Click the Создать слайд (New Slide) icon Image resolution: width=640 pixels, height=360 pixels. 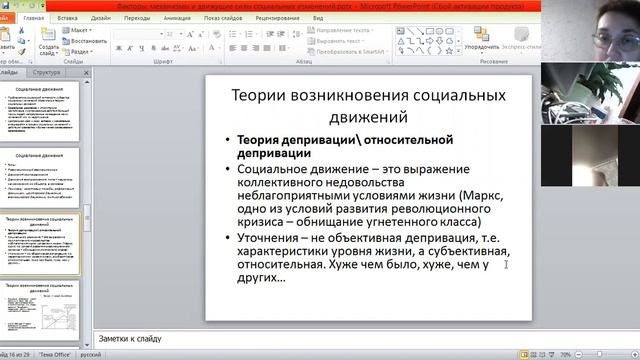(48, 35)
